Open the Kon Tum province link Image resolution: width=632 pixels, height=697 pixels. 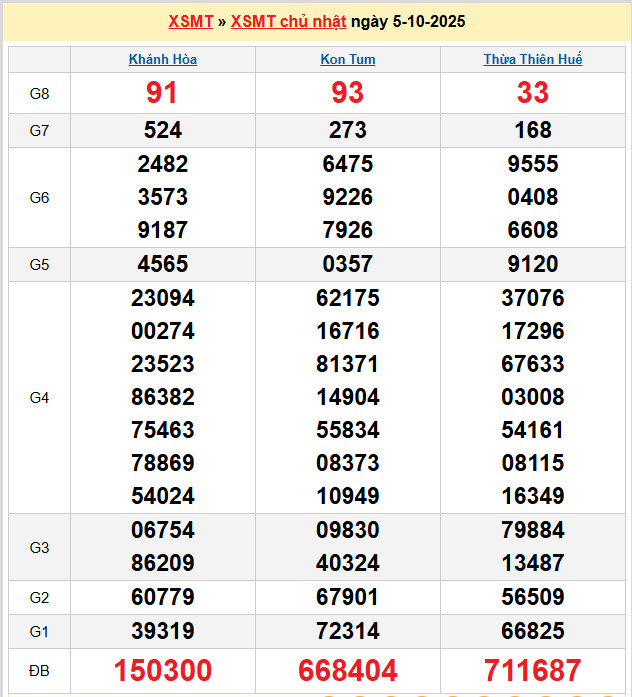348,60
